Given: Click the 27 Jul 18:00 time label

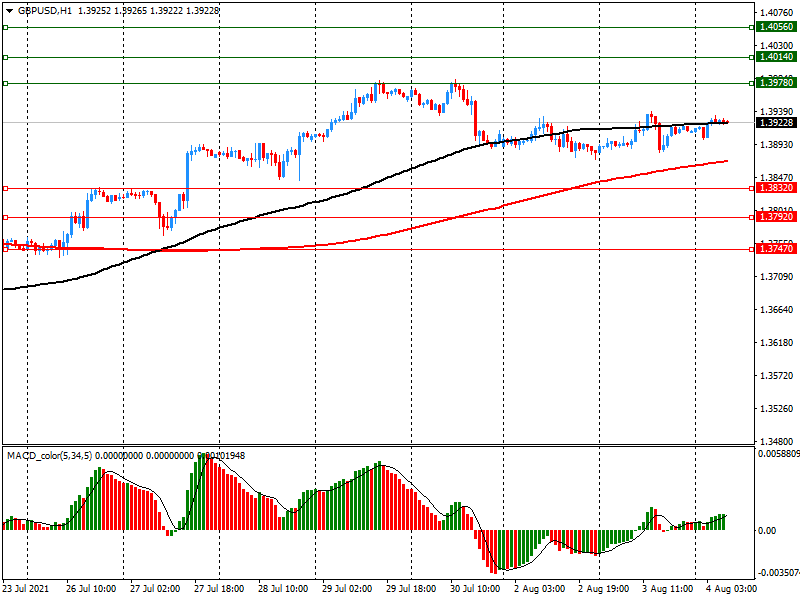Looking at the screenshot, I should 219,589.
